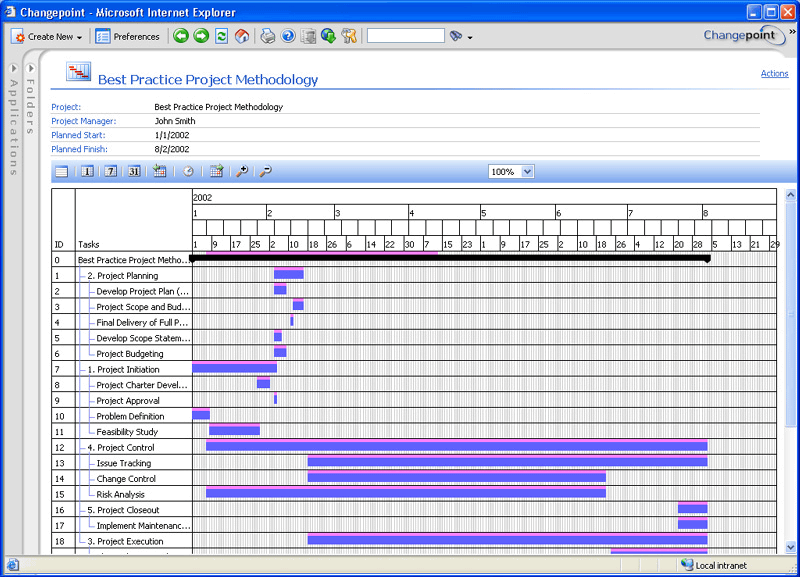The image size is (800, 577).
Task: Click the Changepoint logo
Action: (743, 36)
